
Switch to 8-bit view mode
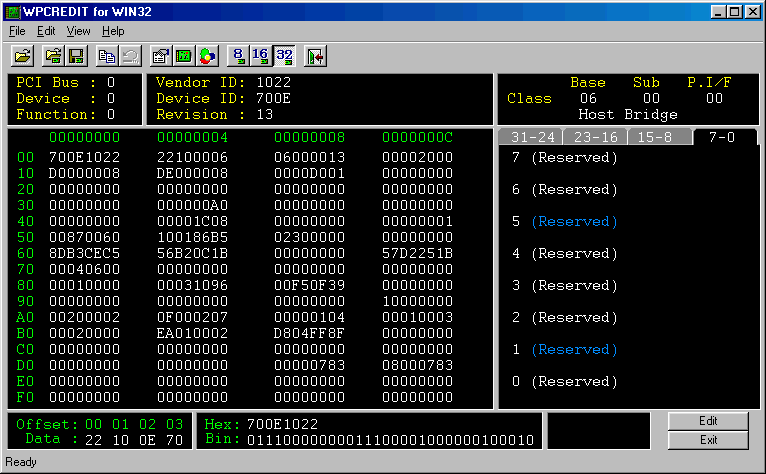[238, 56]
